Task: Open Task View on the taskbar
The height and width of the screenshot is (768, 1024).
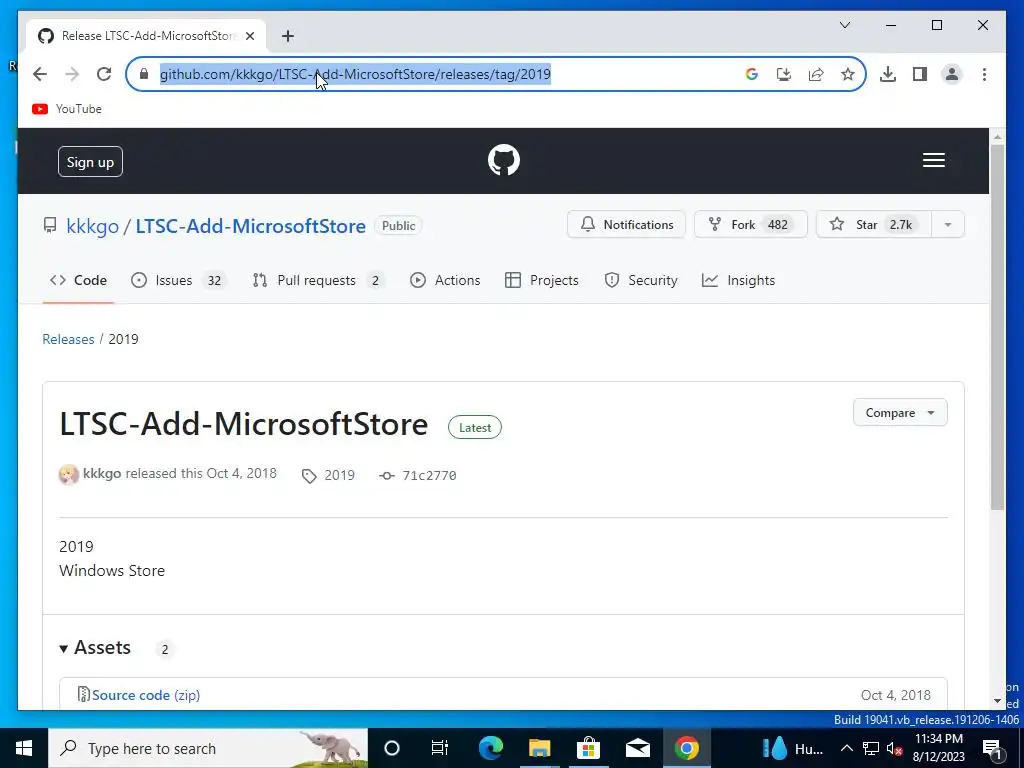Action: click(440, 748)
